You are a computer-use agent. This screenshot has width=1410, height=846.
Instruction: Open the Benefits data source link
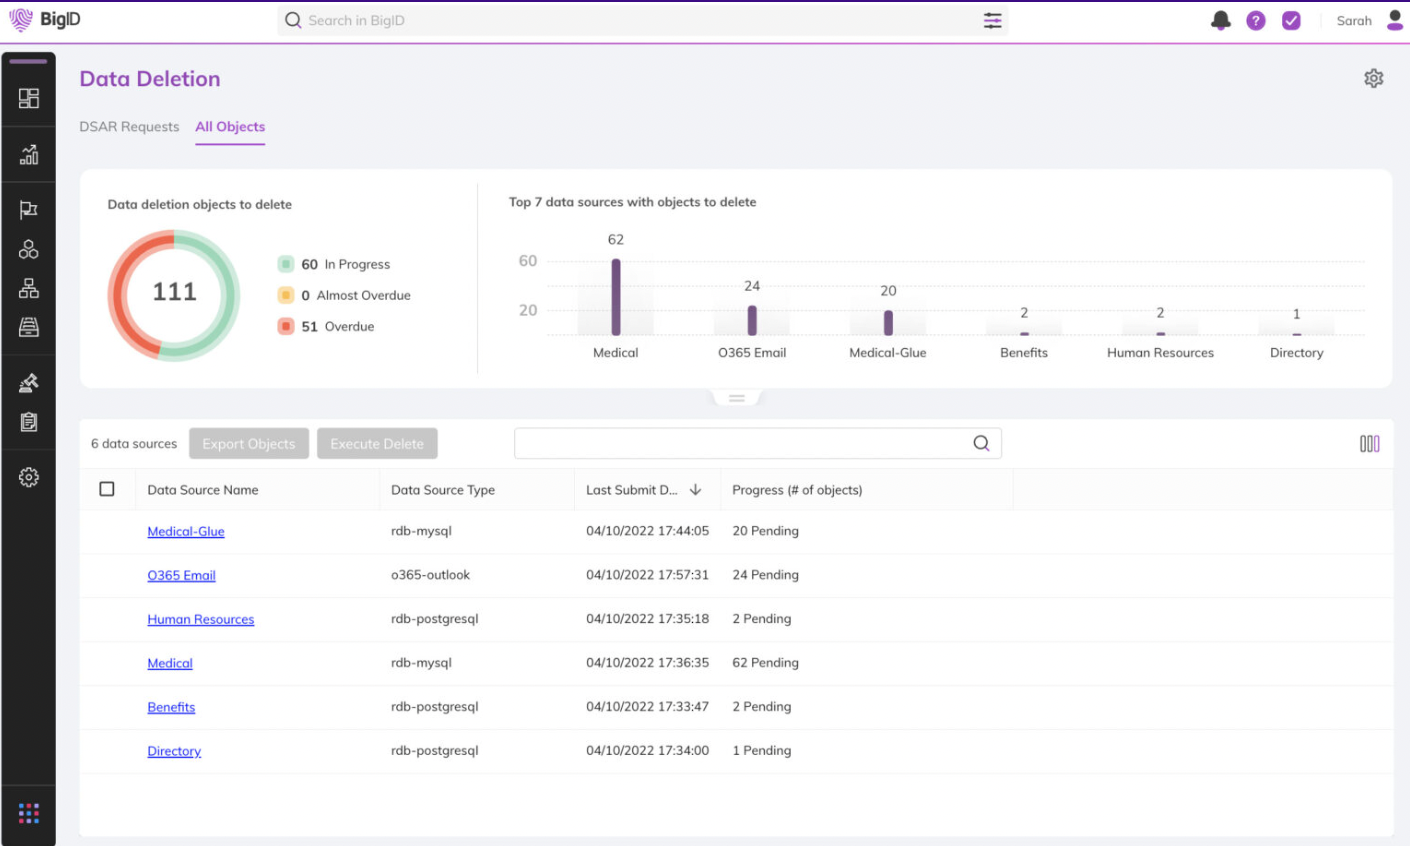[171, 708]
